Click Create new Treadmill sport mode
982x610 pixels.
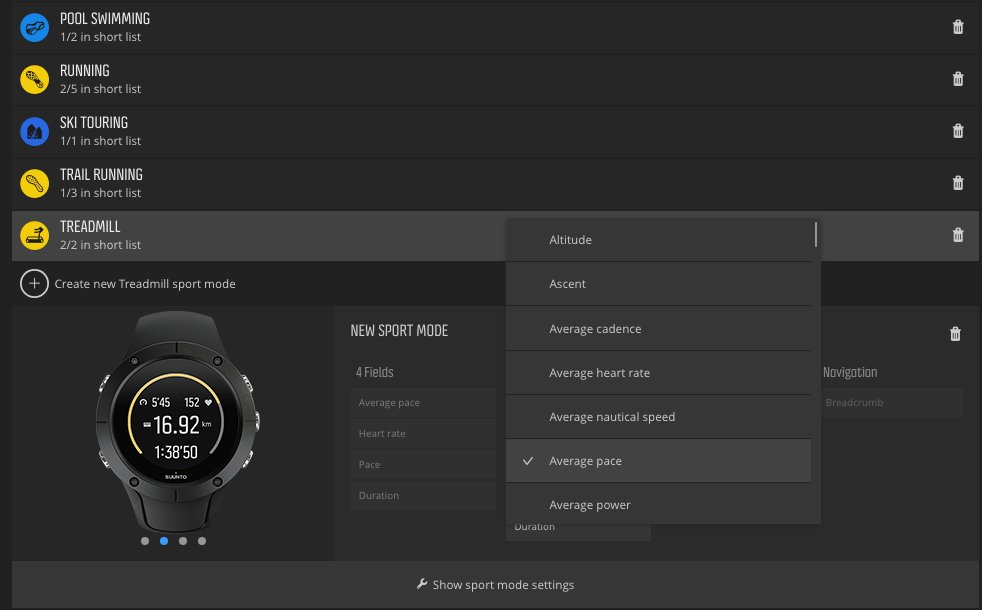145,284
